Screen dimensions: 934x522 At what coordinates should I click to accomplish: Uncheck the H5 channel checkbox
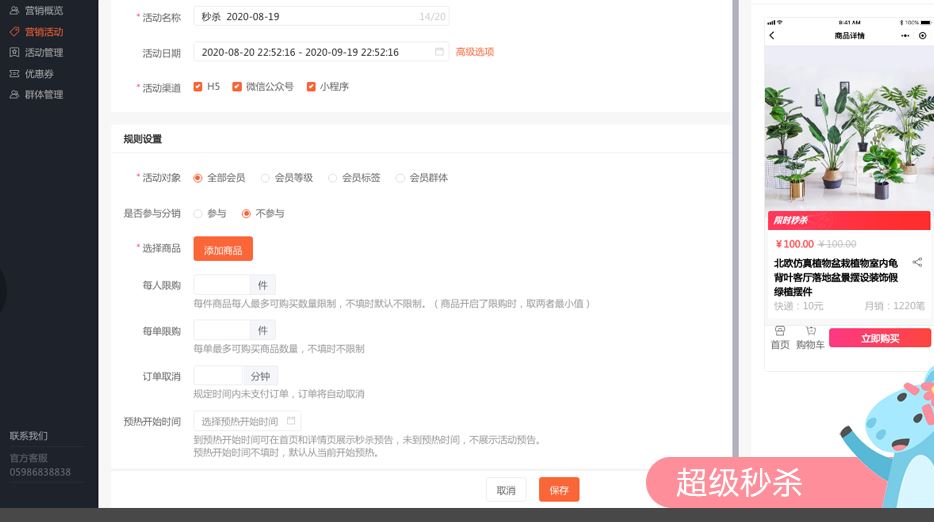pos(198,87)
